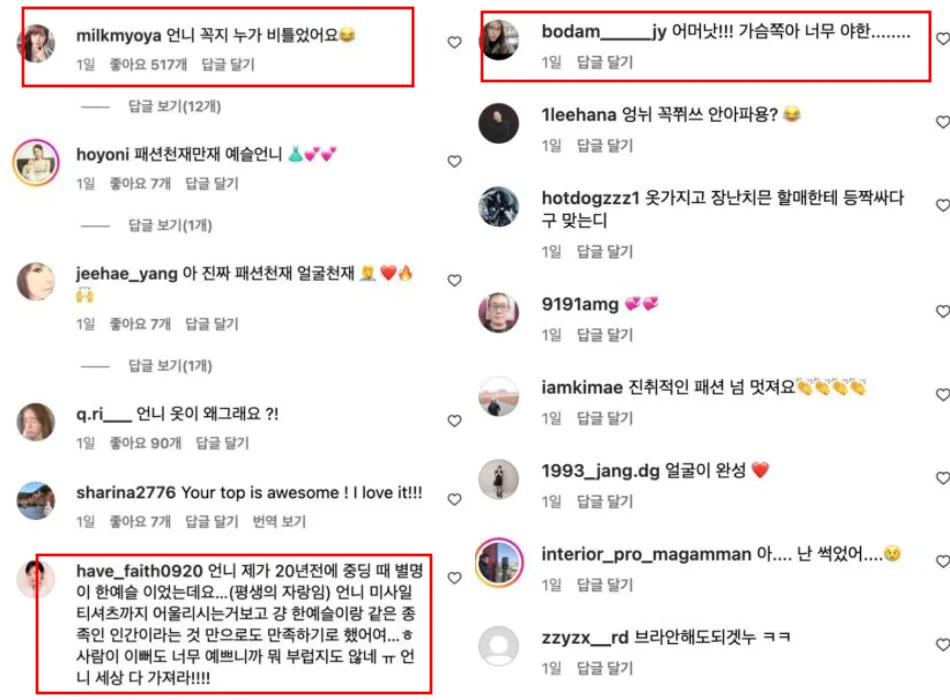The image size is (950, 700).
Task: View 좋아요 90개 on q.ri___ comment
Action: click(145, 443)
